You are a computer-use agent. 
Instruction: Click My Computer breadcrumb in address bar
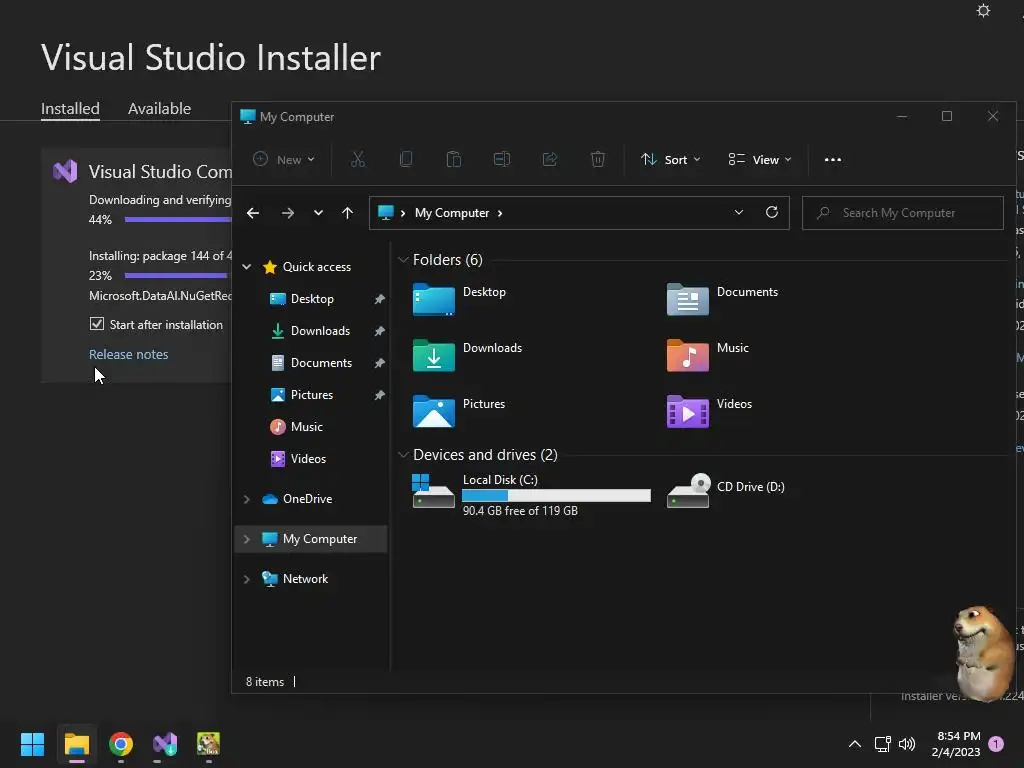[452, 213]
